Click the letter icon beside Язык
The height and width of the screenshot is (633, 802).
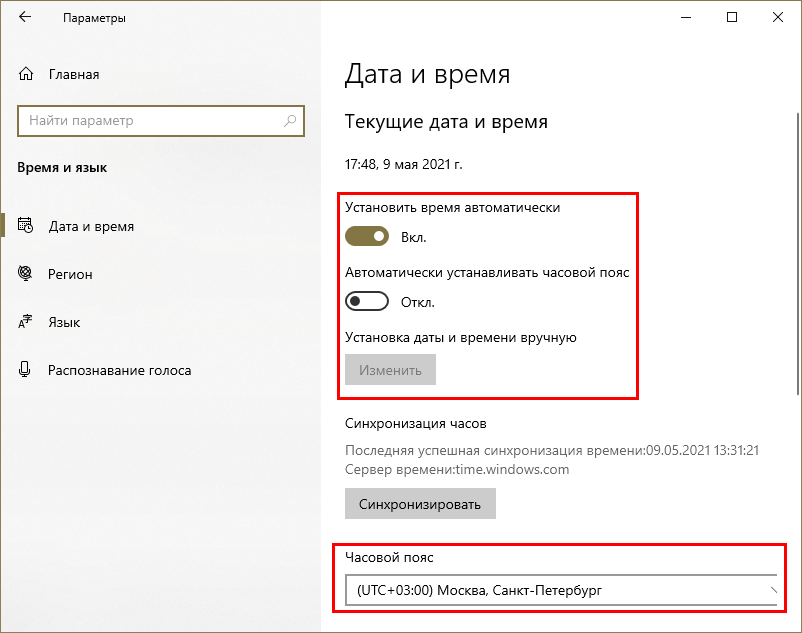pyautogui.click(x=27, y=322)
